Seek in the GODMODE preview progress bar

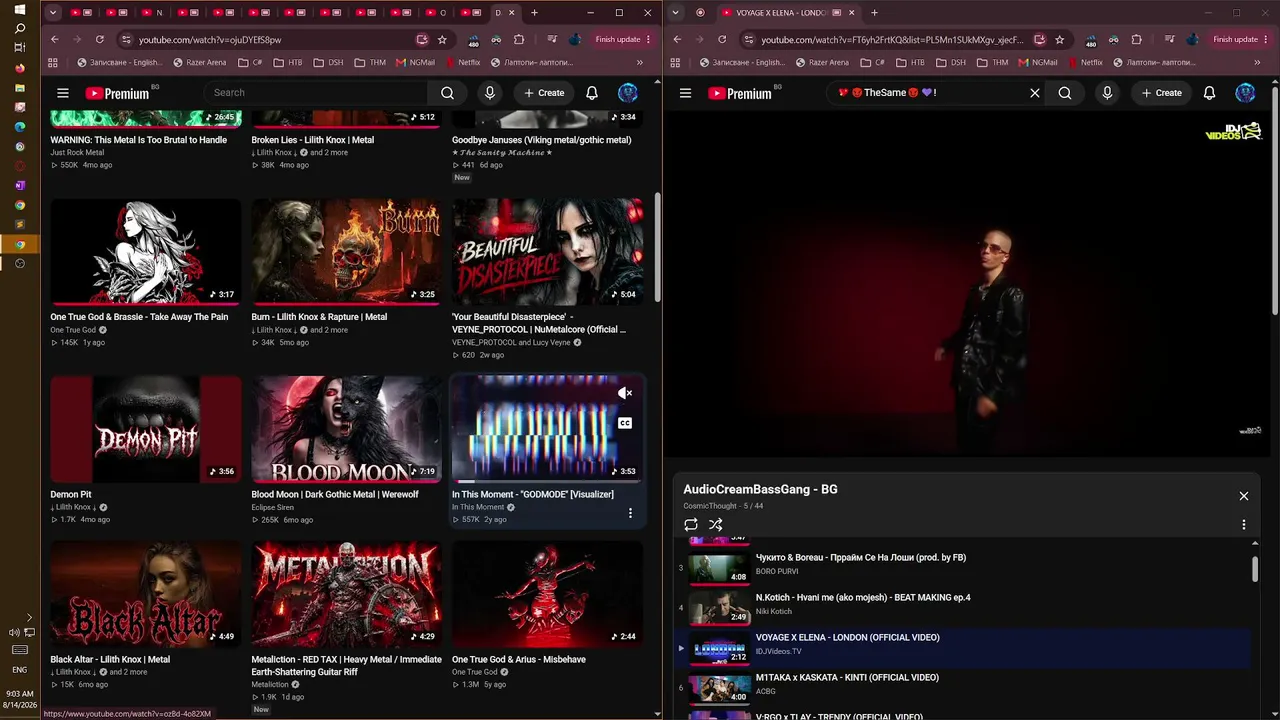(x=547, y=481)
